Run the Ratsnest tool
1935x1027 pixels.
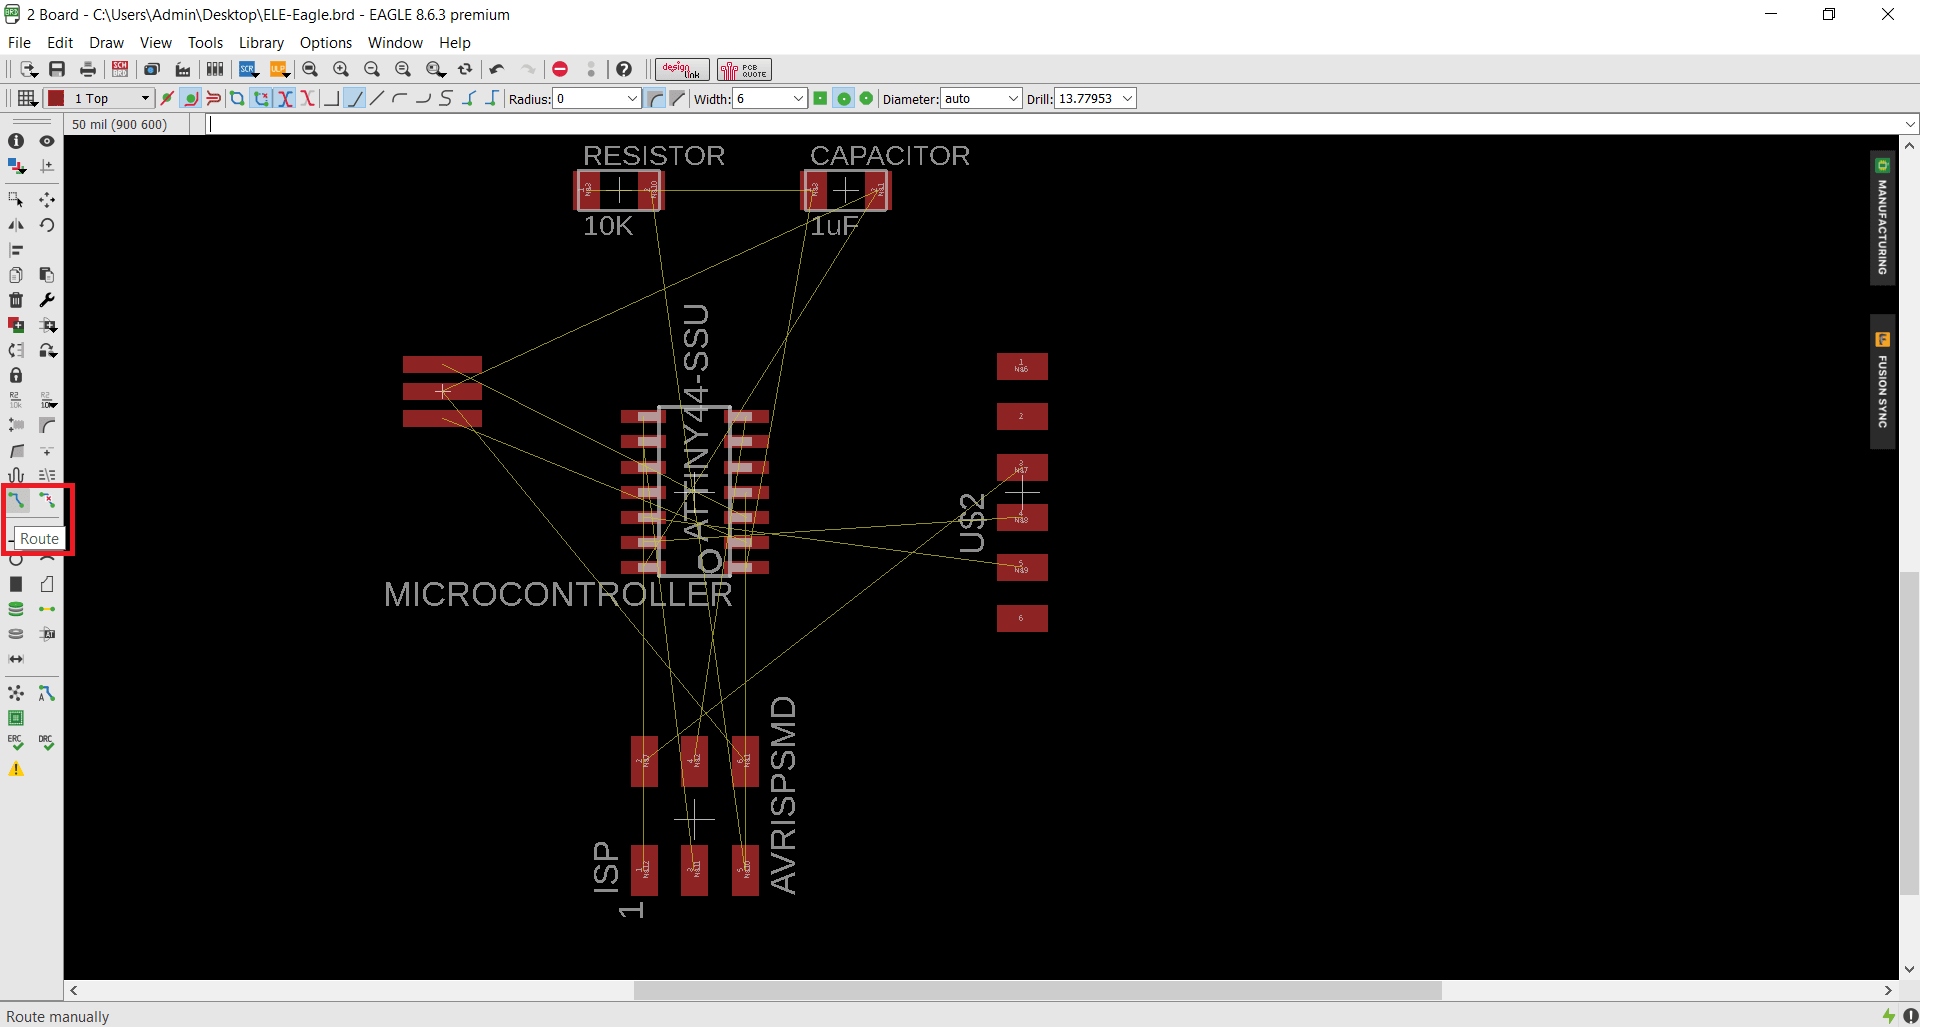16,693
